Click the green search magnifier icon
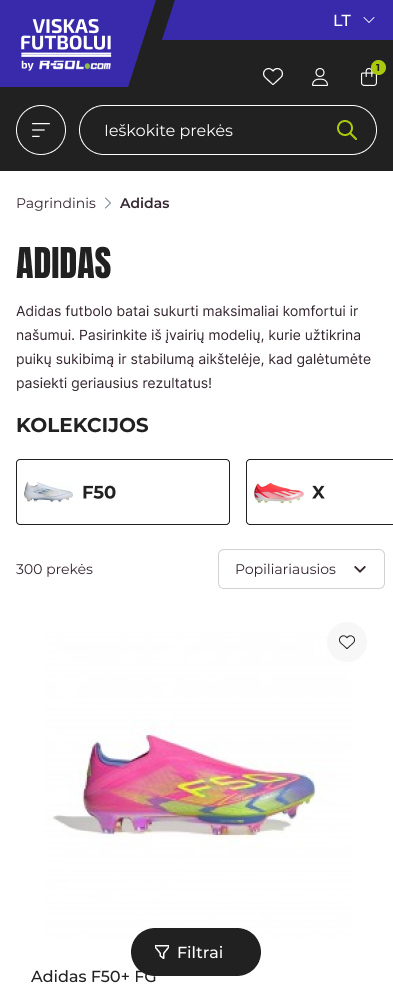Viewport: 393px width, 984px height. point(347,130)
